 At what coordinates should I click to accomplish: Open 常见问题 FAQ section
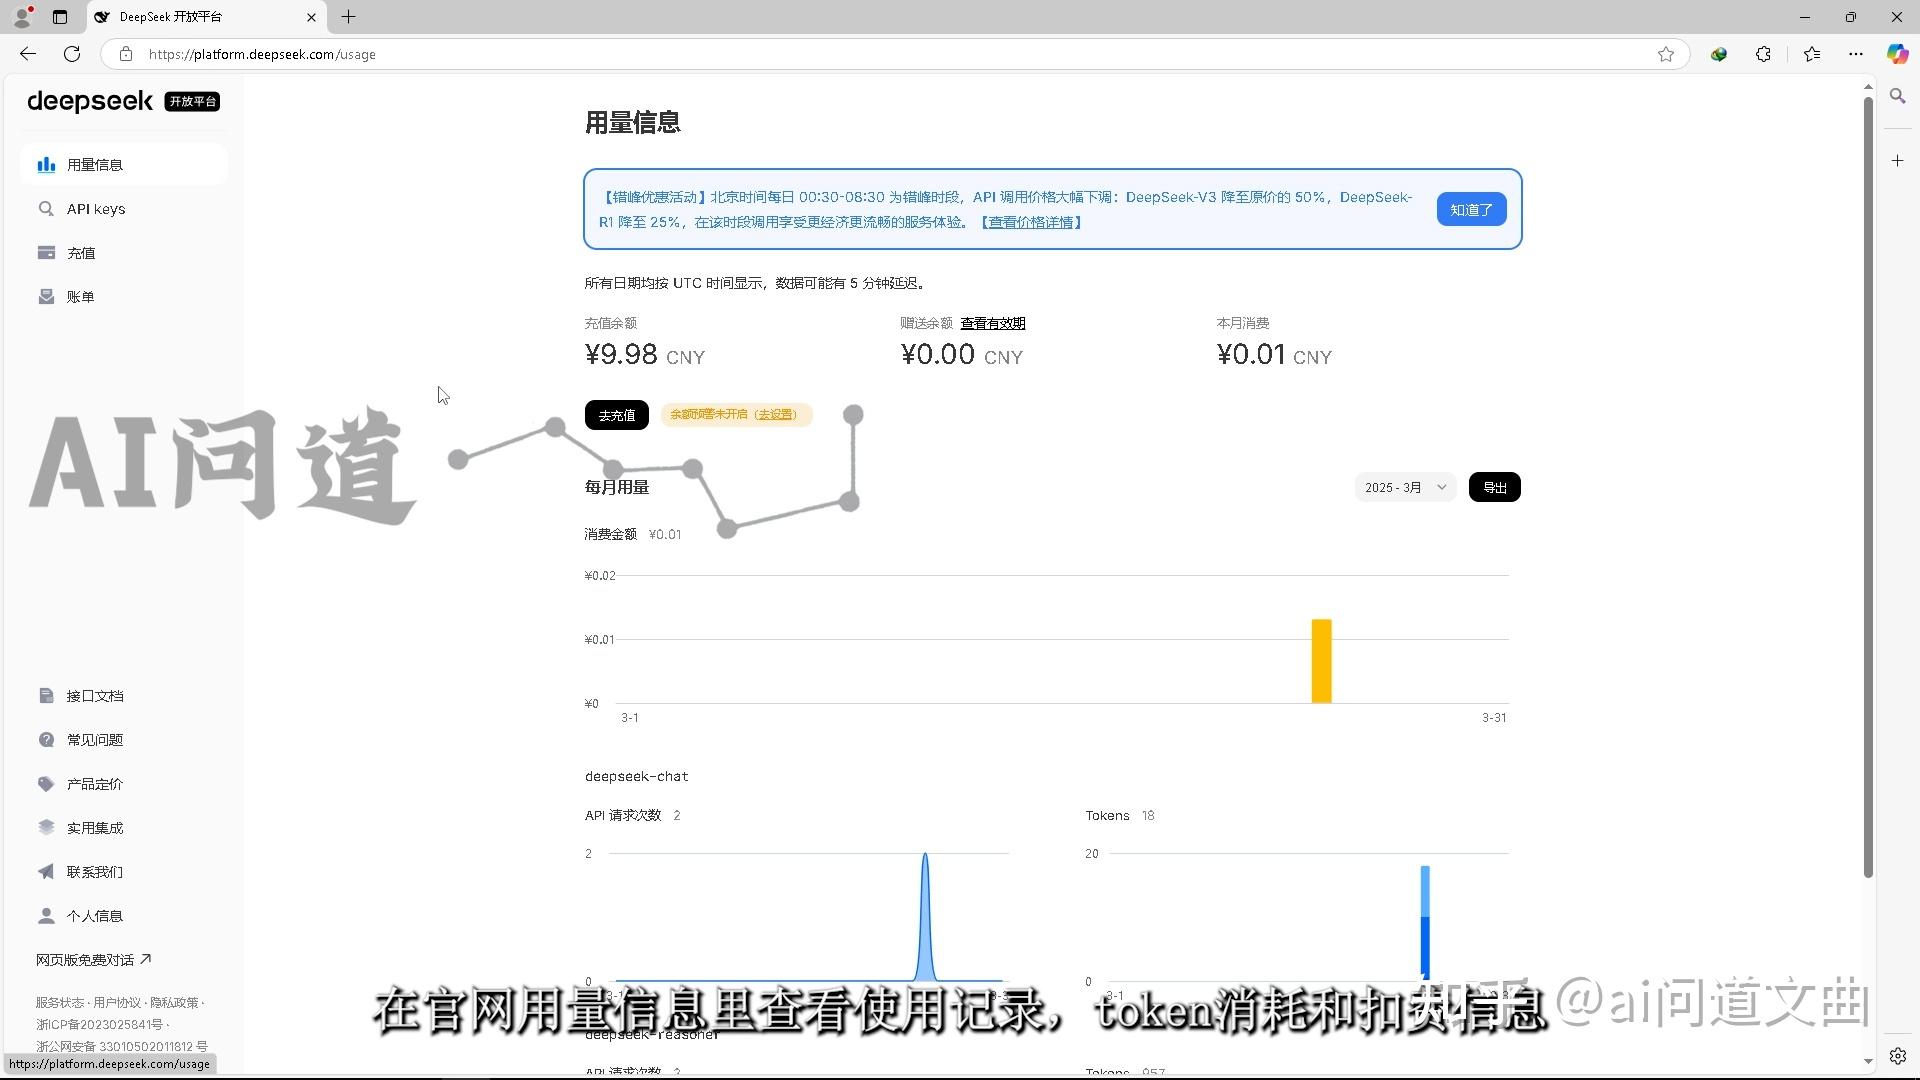coord(95,739)
